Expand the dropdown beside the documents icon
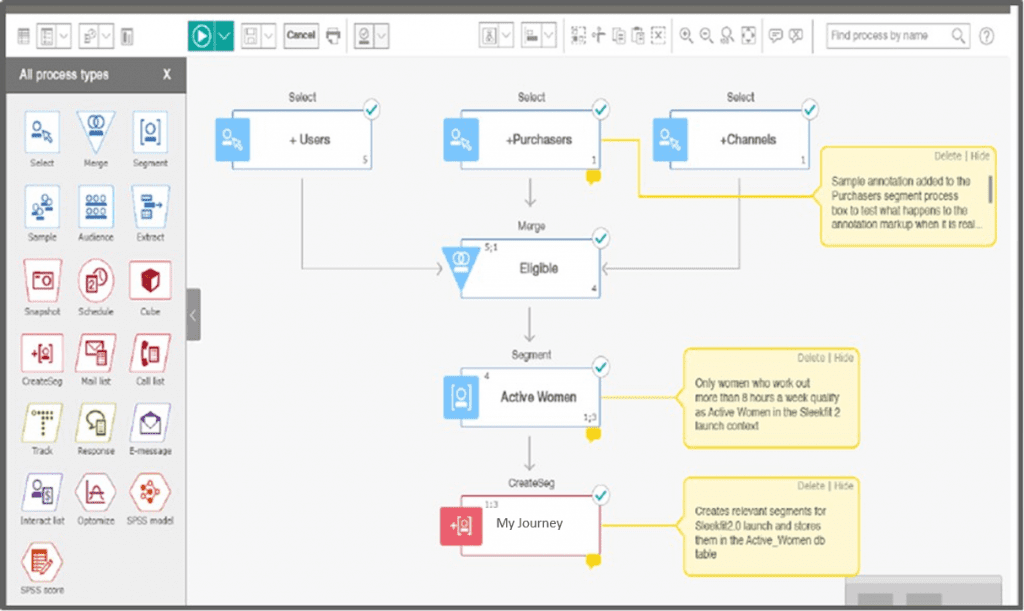 tap(106, 36)
